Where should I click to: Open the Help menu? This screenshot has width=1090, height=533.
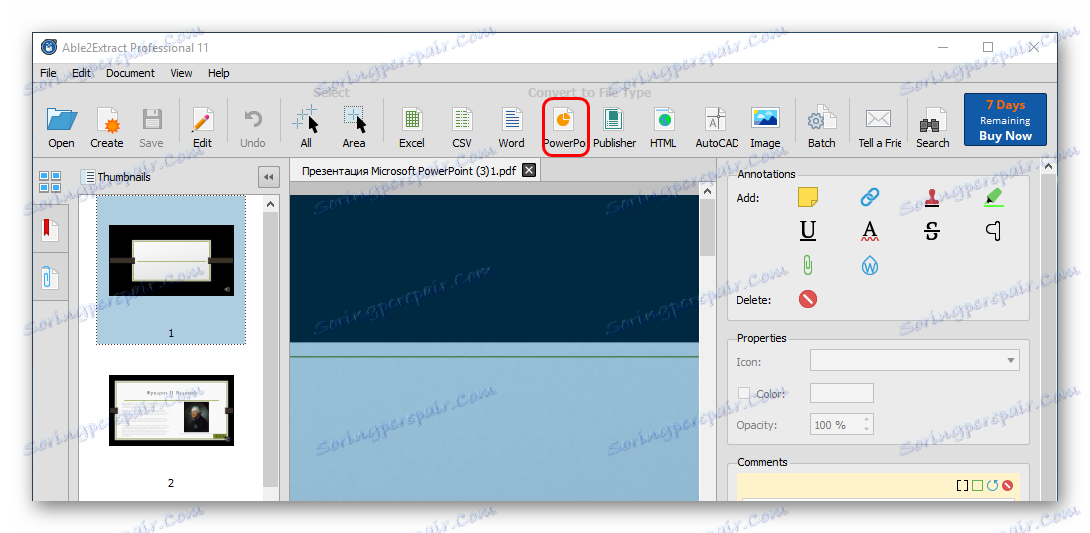tap(219, 73)
